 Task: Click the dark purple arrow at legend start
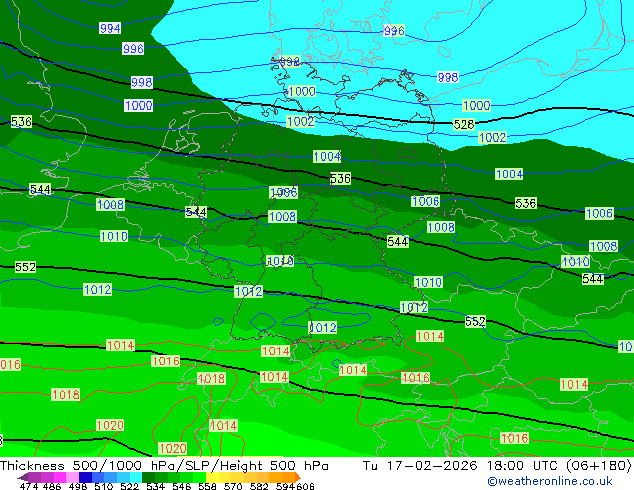[22, 477]
